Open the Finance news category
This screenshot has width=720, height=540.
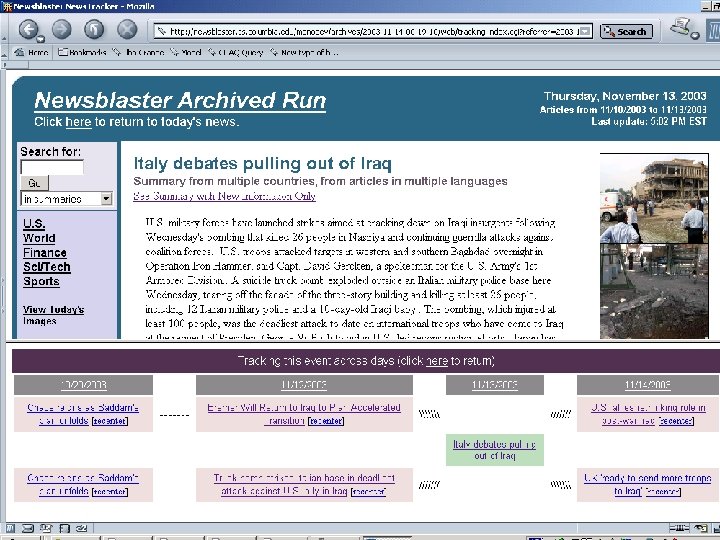[x=45, y=253]
